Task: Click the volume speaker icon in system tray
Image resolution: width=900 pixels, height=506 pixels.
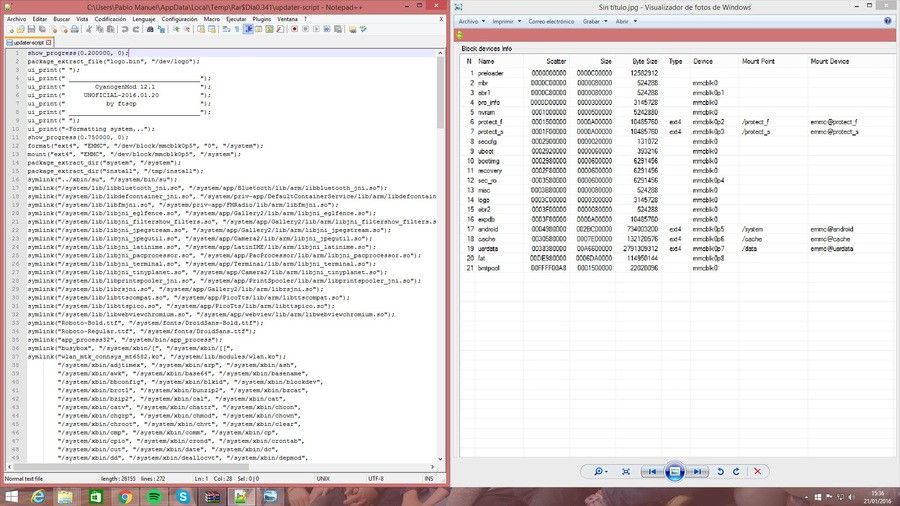Action: (852, 497)
